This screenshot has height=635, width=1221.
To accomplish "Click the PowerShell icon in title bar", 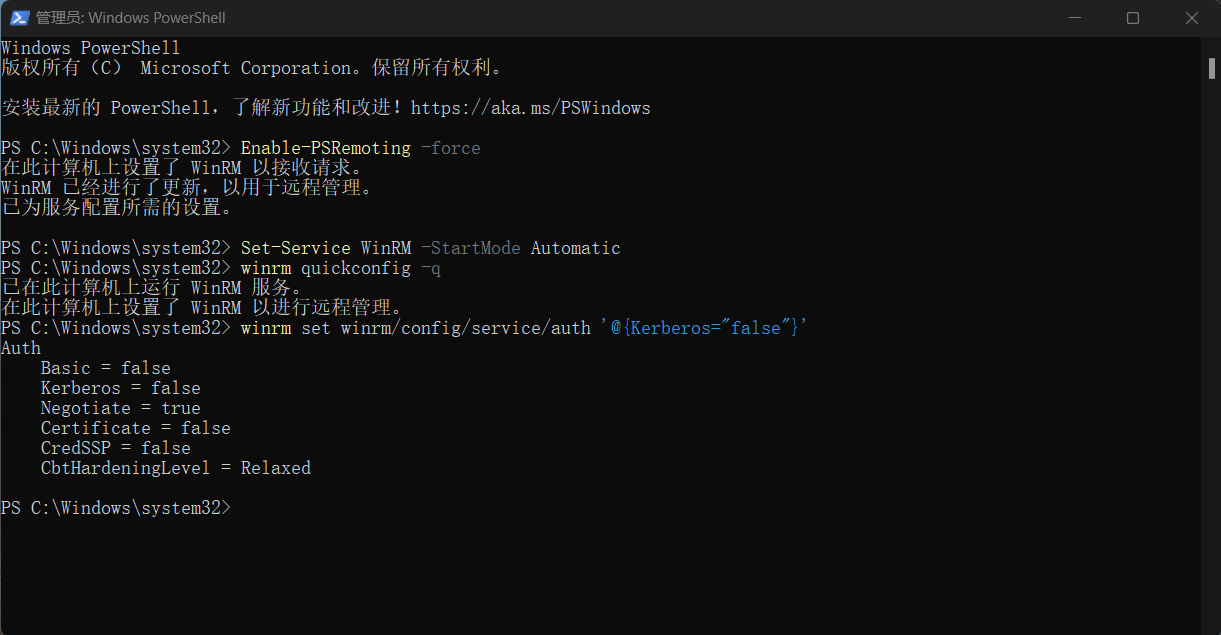I will point(19,17).
